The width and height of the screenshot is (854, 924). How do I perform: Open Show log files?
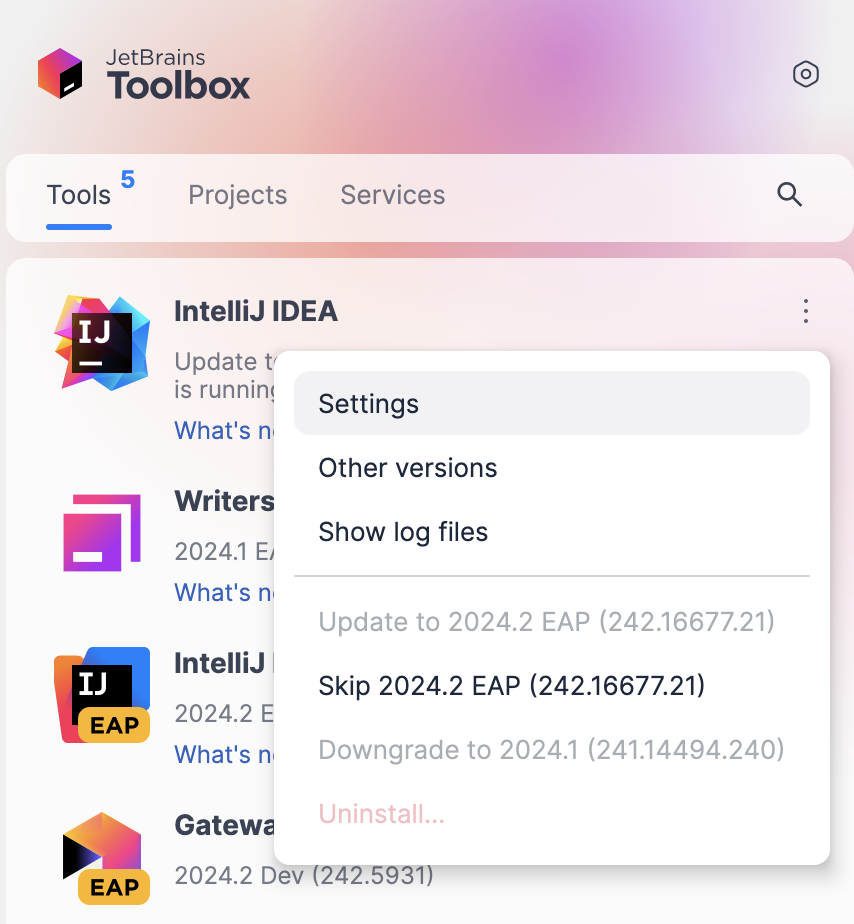click(x=403, y=532)
